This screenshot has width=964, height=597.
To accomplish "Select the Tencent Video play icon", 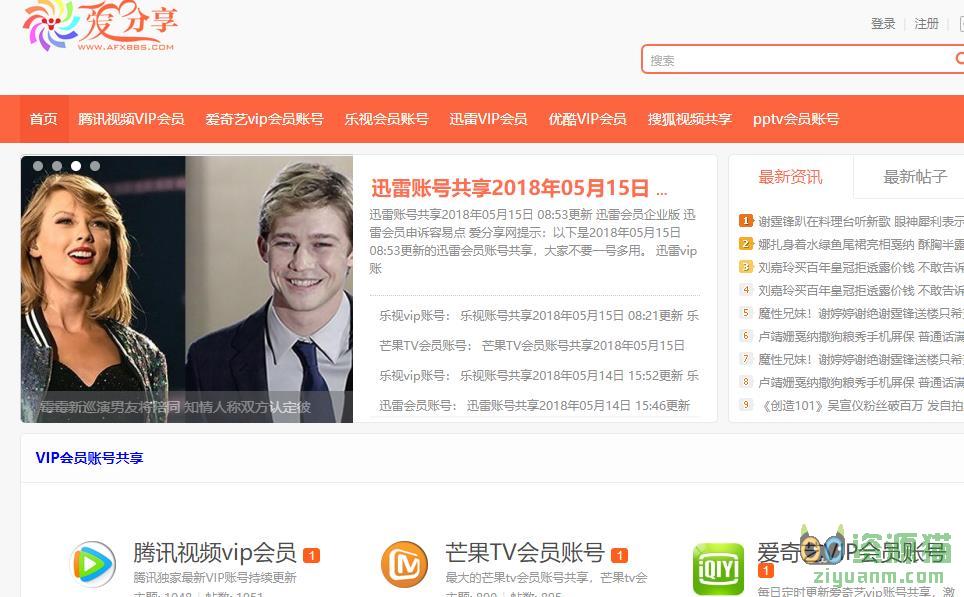I will (x=91, y=561).
